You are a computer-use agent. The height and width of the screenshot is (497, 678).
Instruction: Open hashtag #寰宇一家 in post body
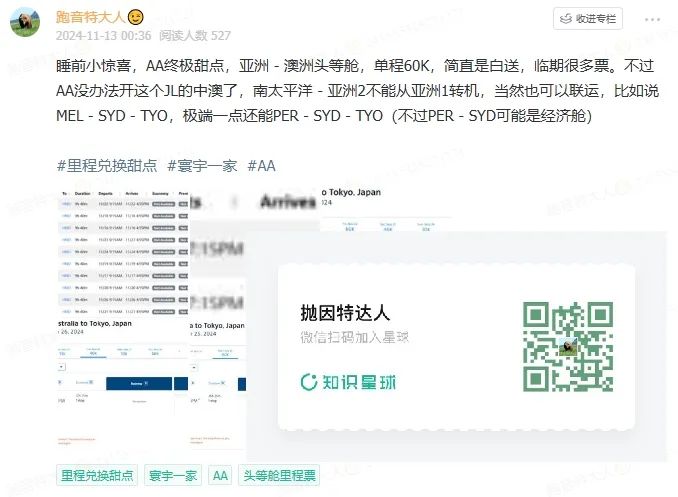pos(202,166)
